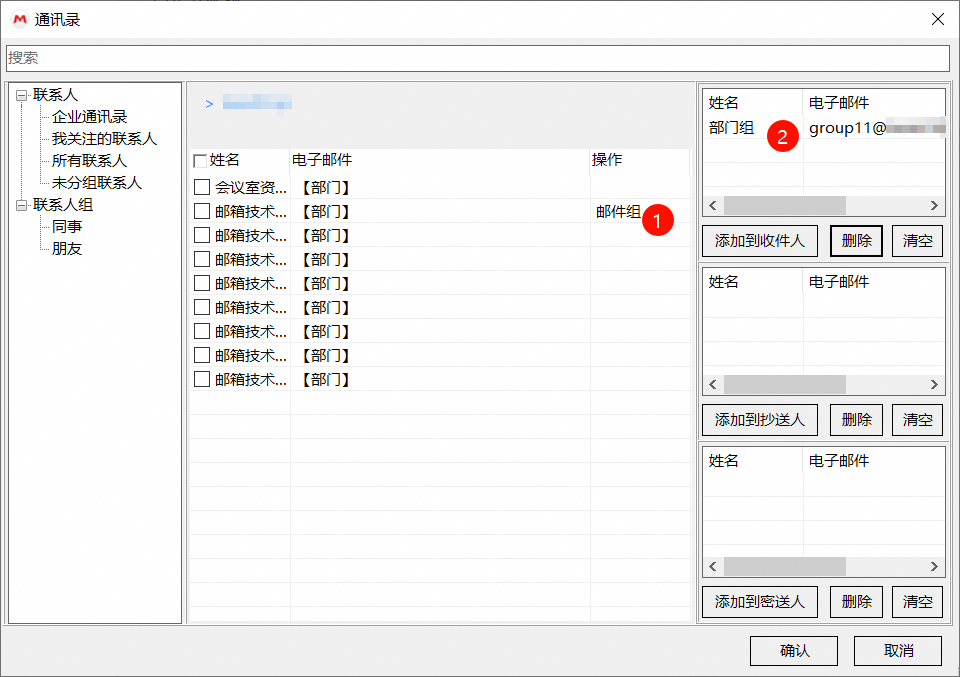Click the 添加到抄送人 button

click(760, 419)
